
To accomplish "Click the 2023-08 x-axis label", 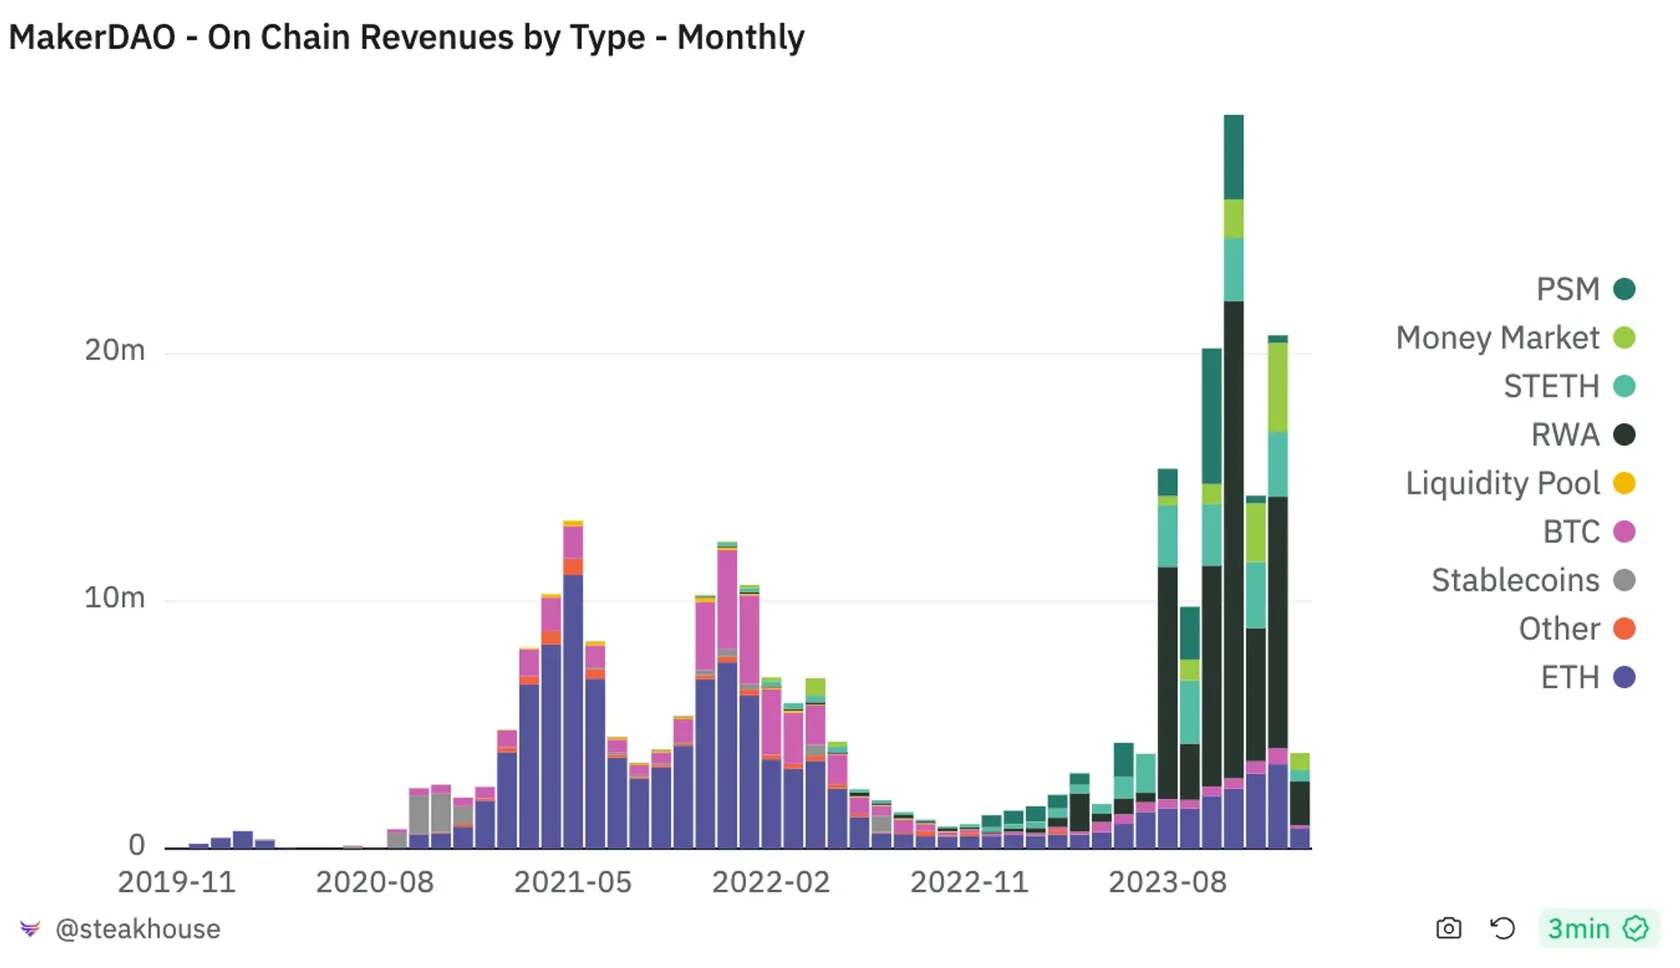I will pos(1167,882).
